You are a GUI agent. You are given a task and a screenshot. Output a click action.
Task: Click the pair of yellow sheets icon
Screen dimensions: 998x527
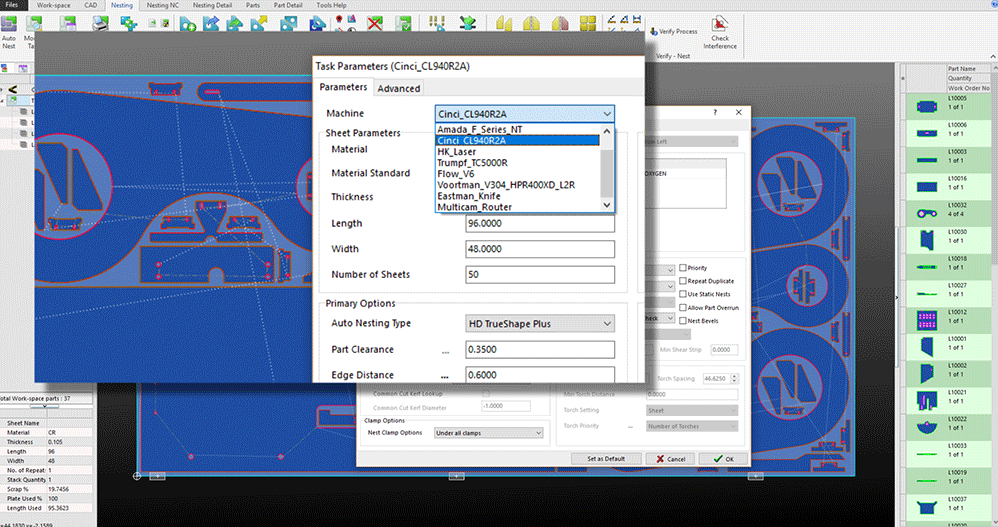(x=504, y=24)
